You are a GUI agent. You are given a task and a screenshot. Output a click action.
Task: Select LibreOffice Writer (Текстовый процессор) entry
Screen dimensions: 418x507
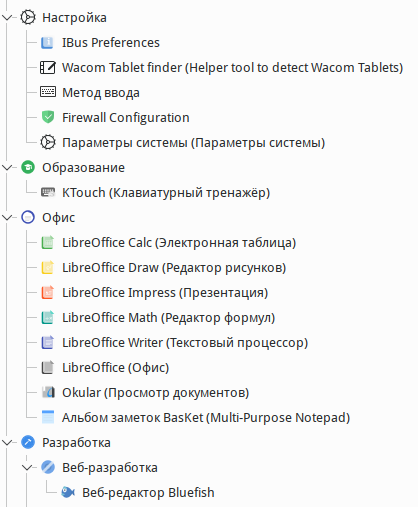[185, 343]
